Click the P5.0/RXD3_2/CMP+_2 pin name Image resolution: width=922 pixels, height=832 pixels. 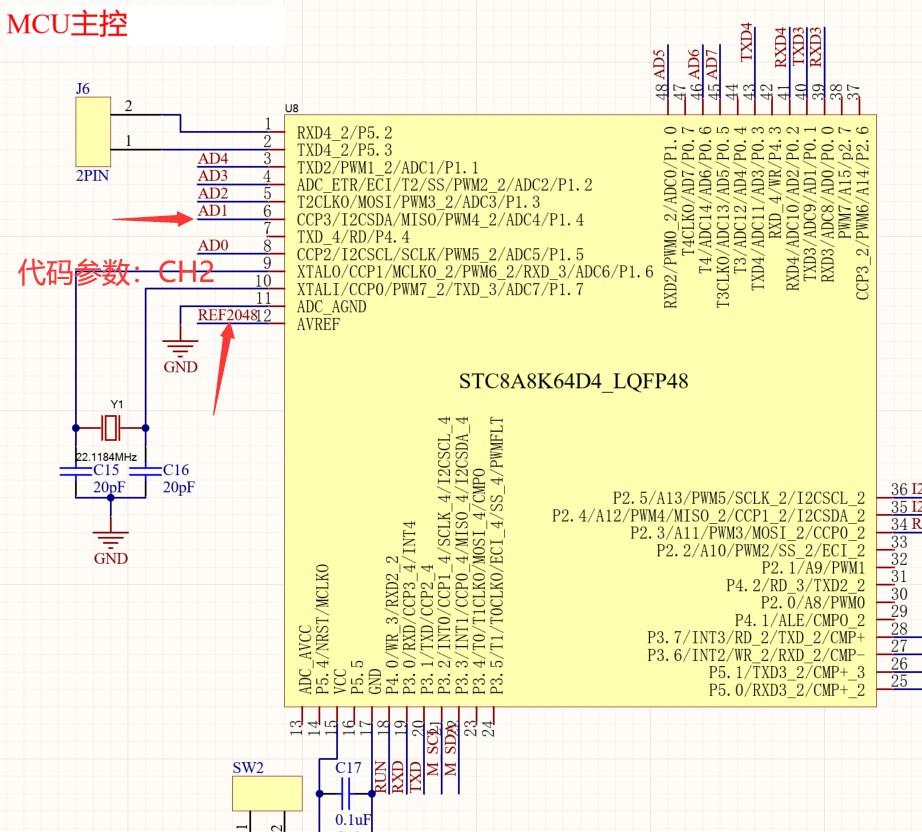pos(787,690)
